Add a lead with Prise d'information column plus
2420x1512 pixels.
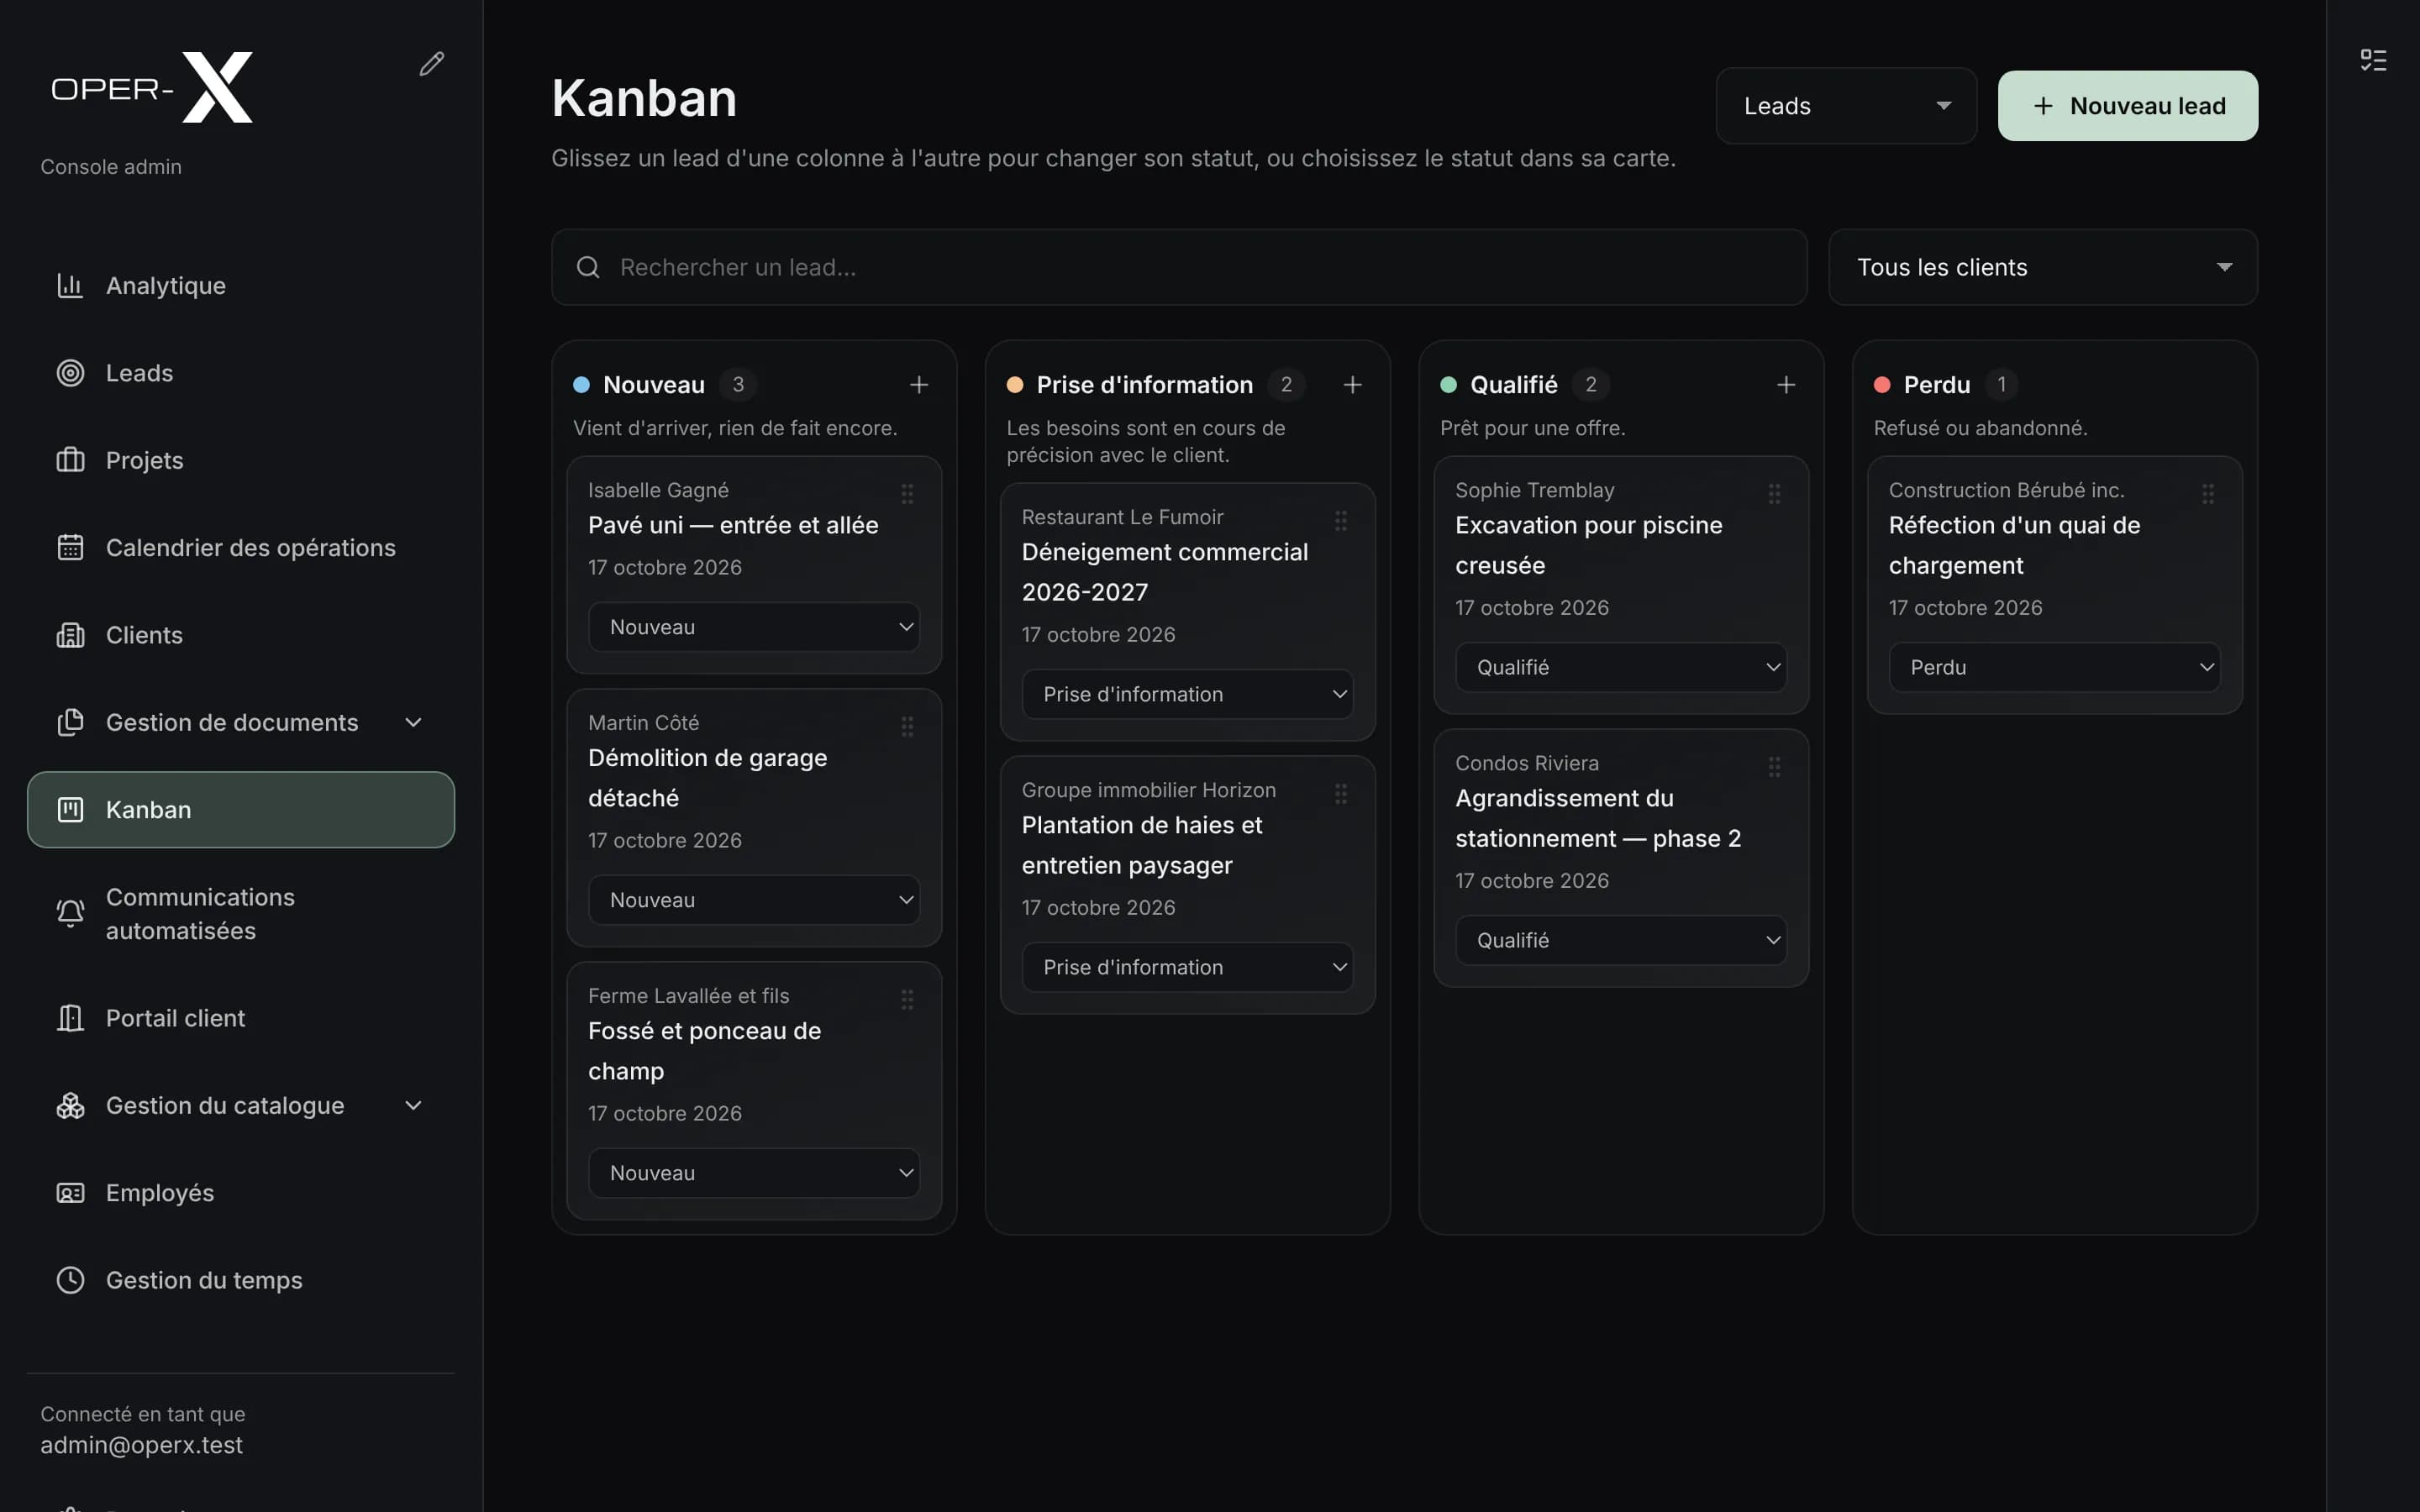point(1352,385)
